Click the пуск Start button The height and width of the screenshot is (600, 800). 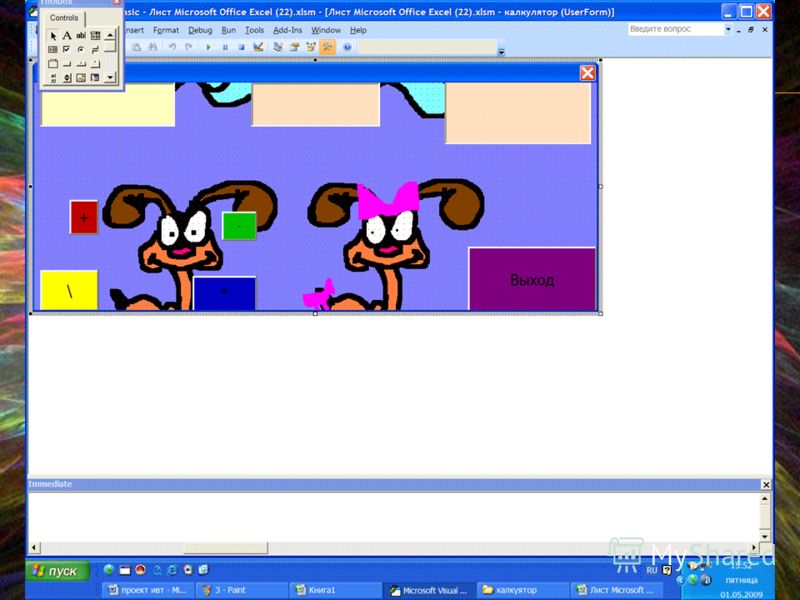[58, 571]
